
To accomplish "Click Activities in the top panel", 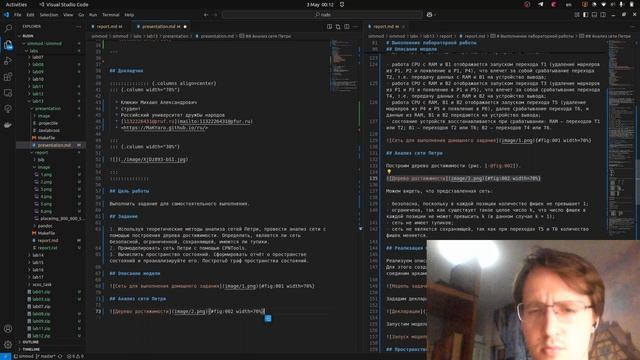I will 16,4.
